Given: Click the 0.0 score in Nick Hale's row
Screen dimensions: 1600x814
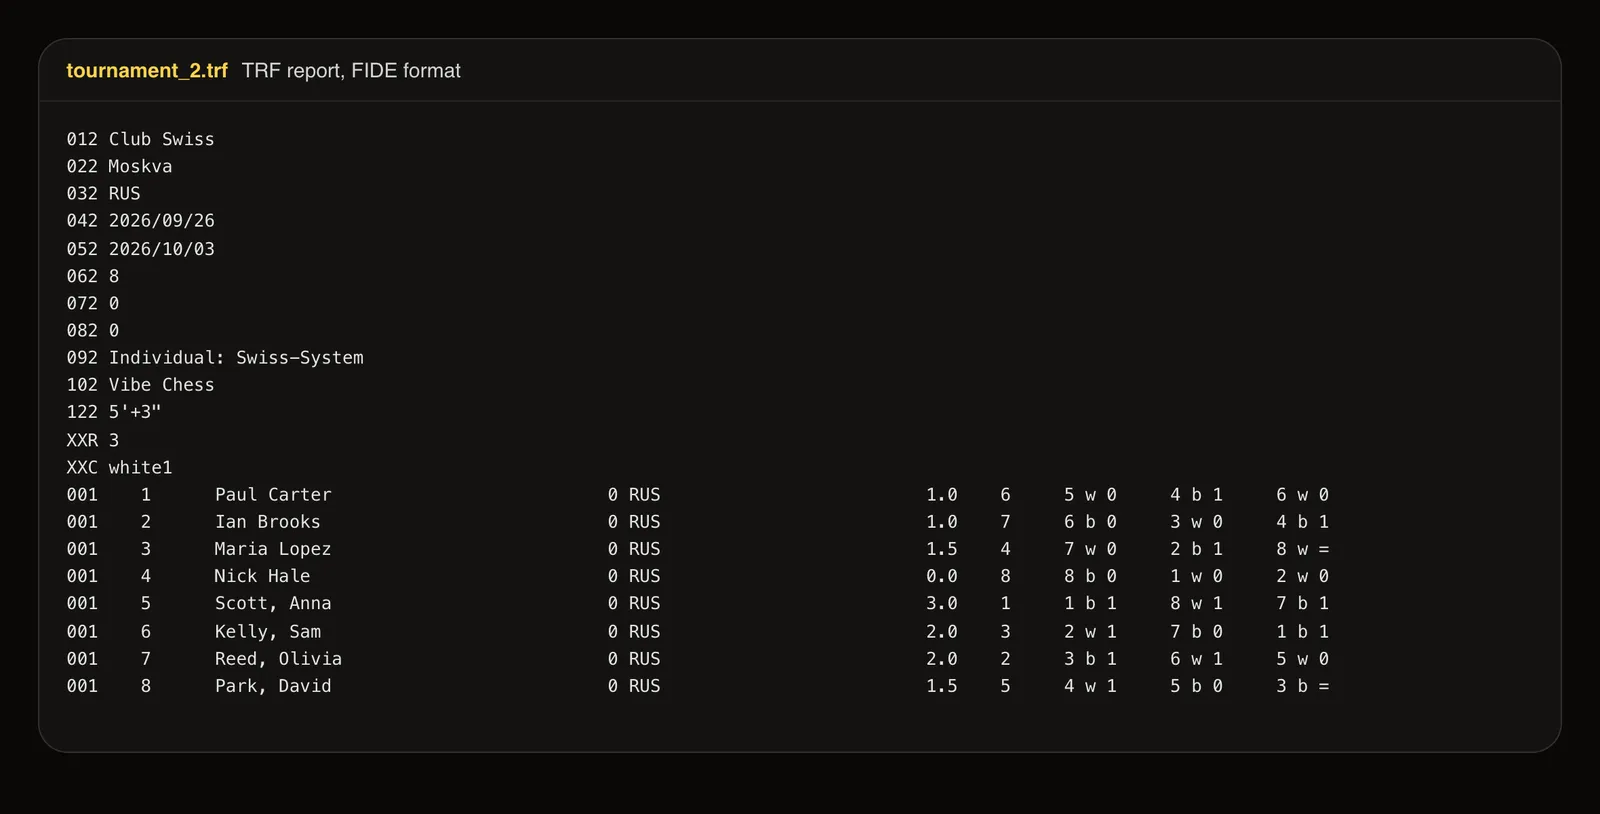Looking at the screenshot, I should 942,575.
